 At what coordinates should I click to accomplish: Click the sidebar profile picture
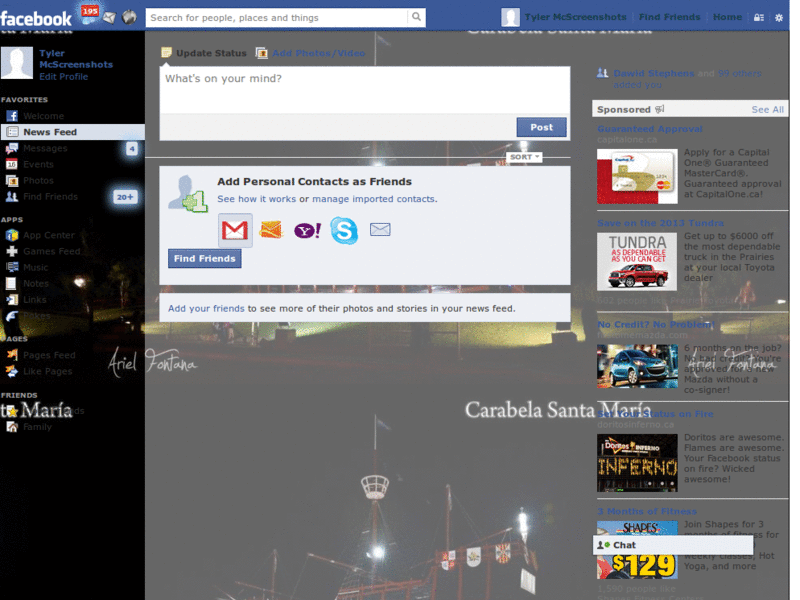pyautogui.click(x=17, y=63)
